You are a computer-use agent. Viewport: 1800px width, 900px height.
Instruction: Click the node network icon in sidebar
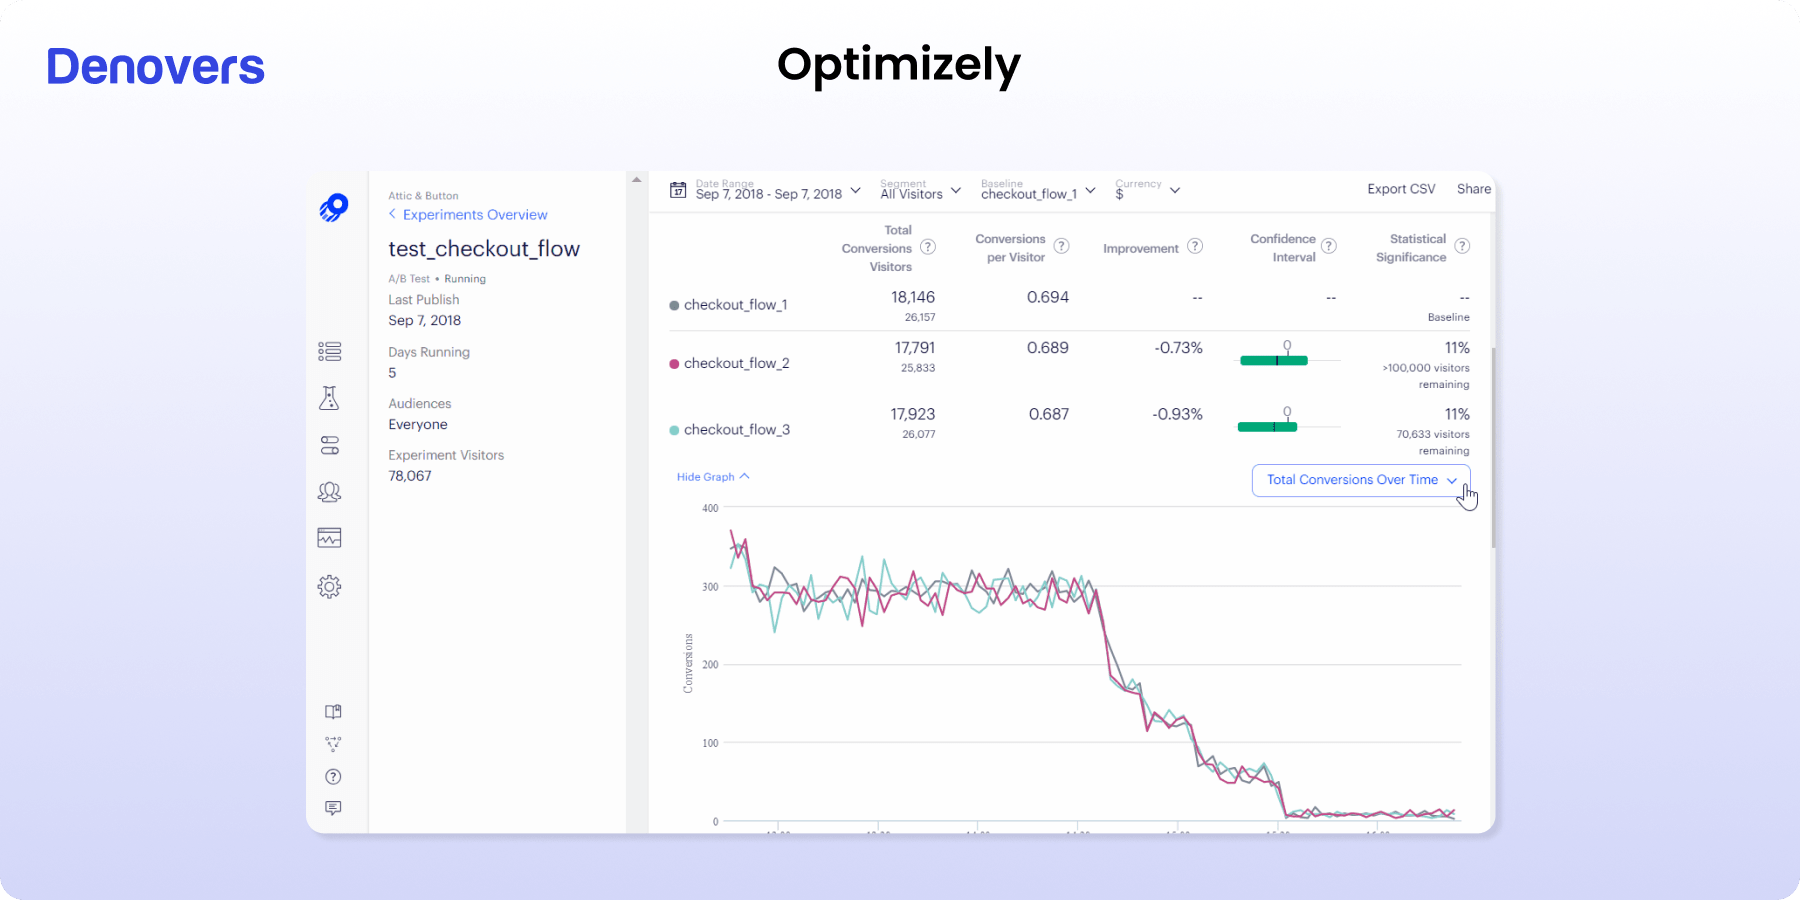333,744
